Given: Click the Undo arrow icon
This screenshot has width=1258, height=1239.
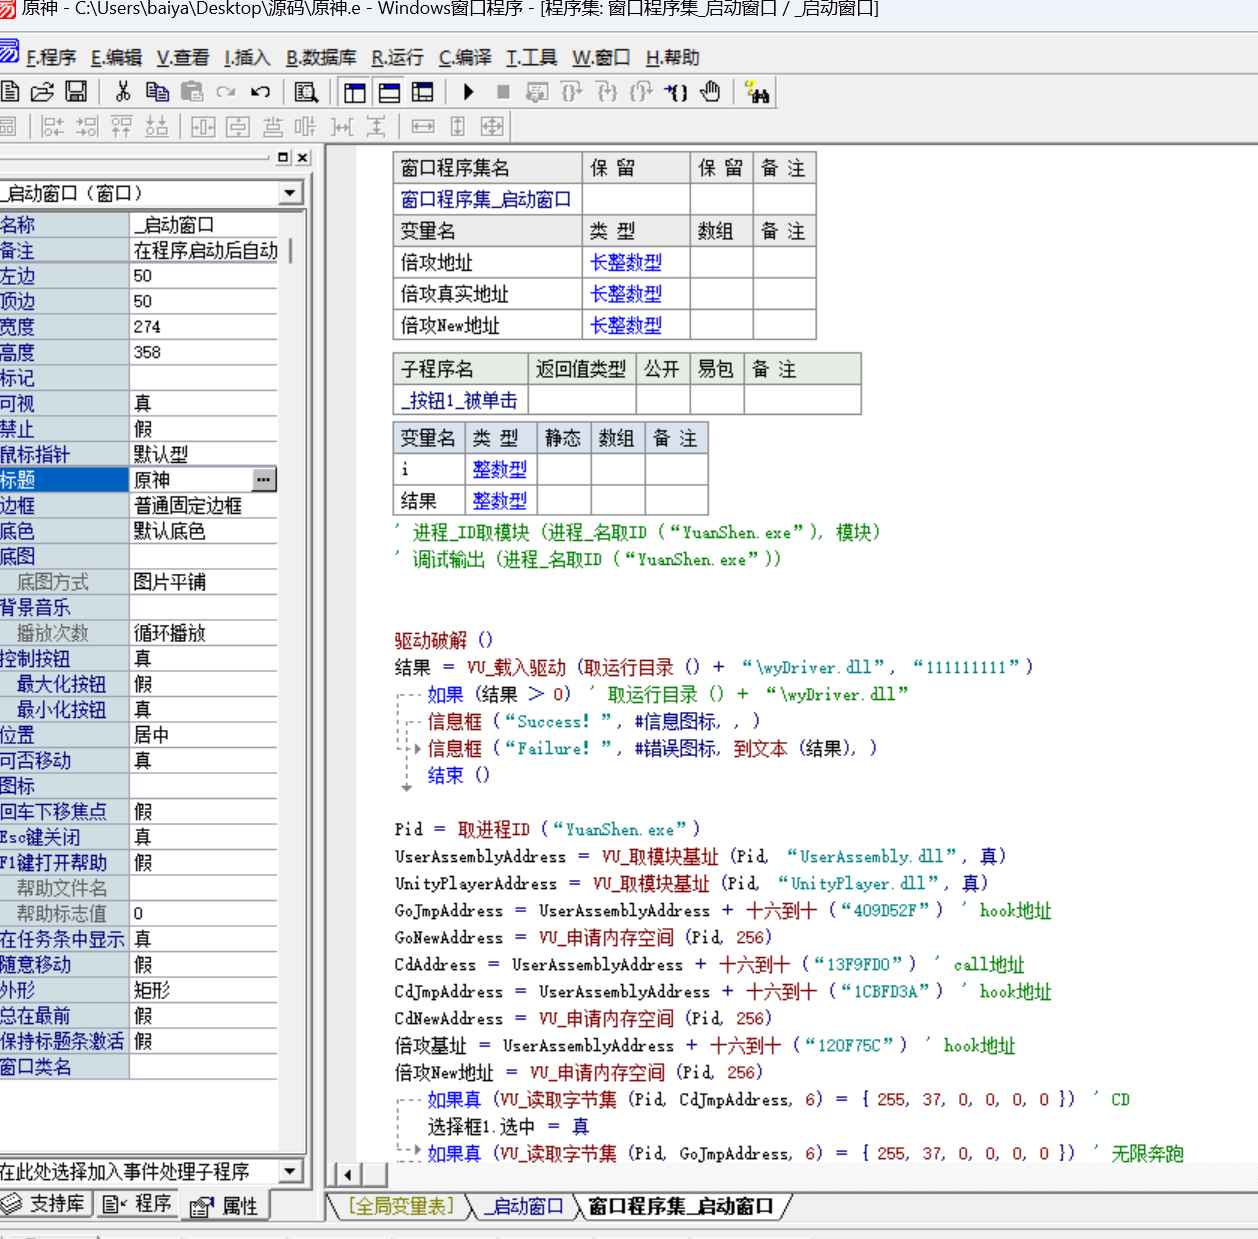Looking at the screenshot, I should [x=260, y=92].
